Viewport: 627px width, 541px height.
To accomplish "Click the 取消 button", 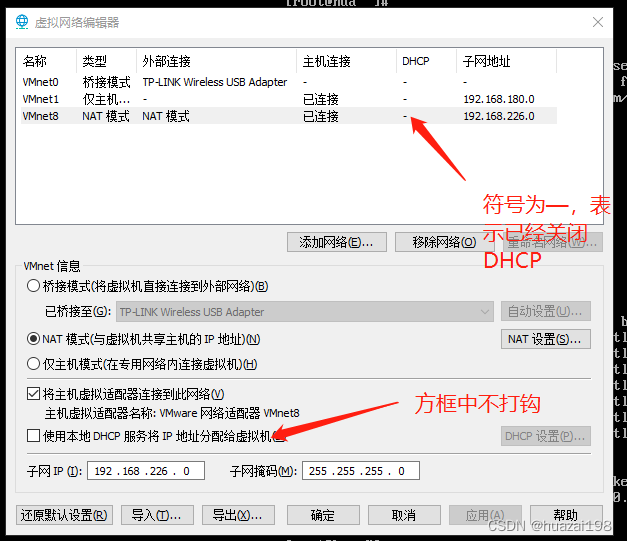I will [404, 515].
